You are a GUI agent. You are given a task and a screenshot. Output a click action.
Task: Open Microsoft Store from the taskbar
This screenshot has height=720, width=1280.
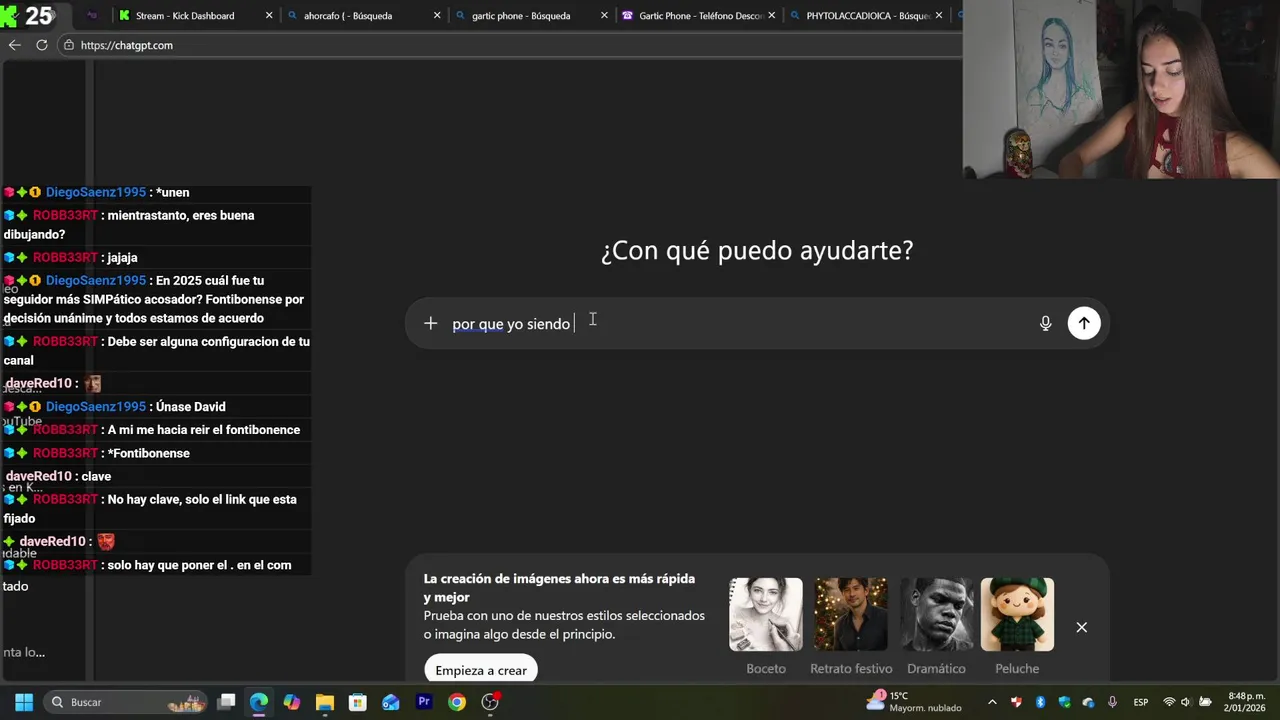pyautogui.click(x=358, y=702)
